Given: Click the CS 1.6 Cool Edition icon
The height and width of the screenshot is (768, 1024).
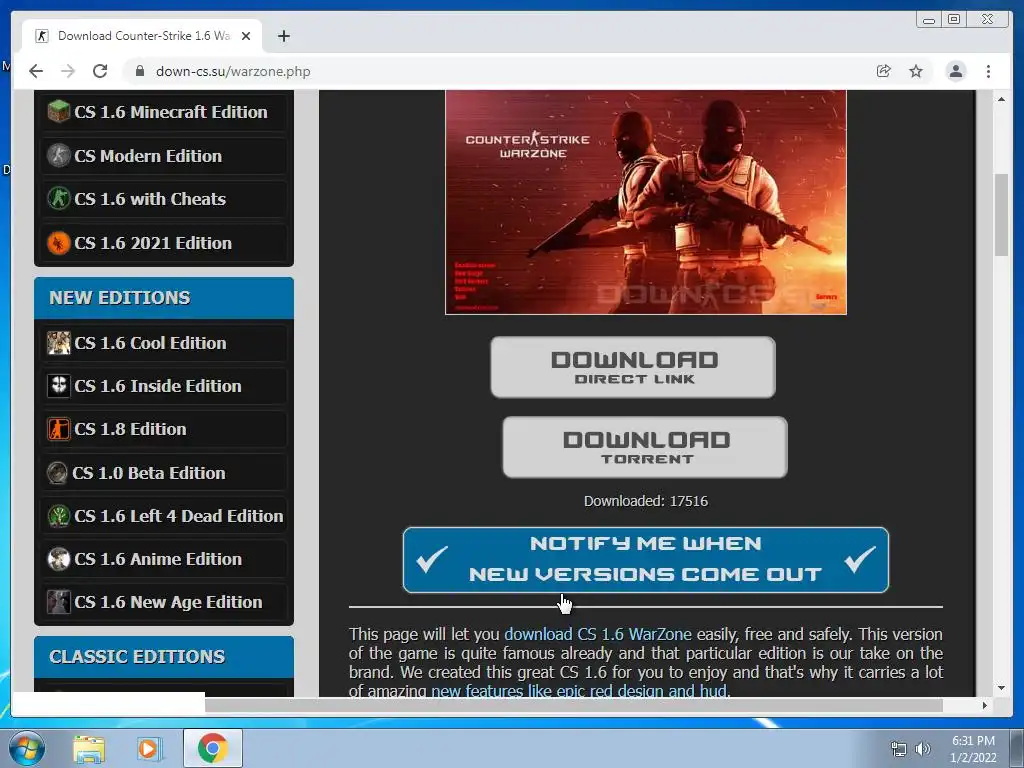Looking at the screenshot, I should click(x=59, y=343).
